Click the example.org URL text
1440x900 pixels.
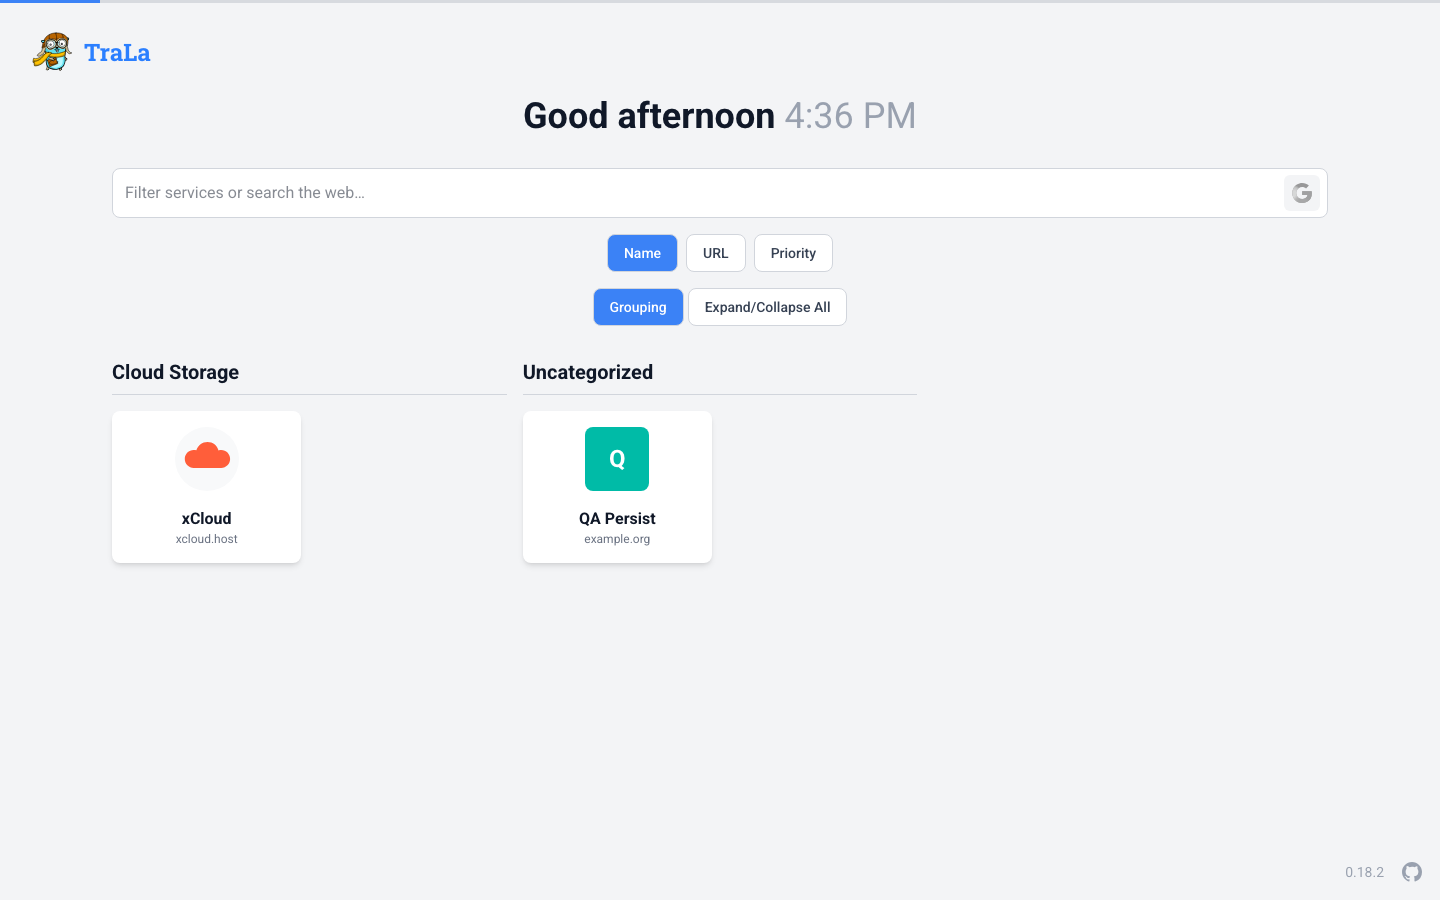tap(617, 539)
